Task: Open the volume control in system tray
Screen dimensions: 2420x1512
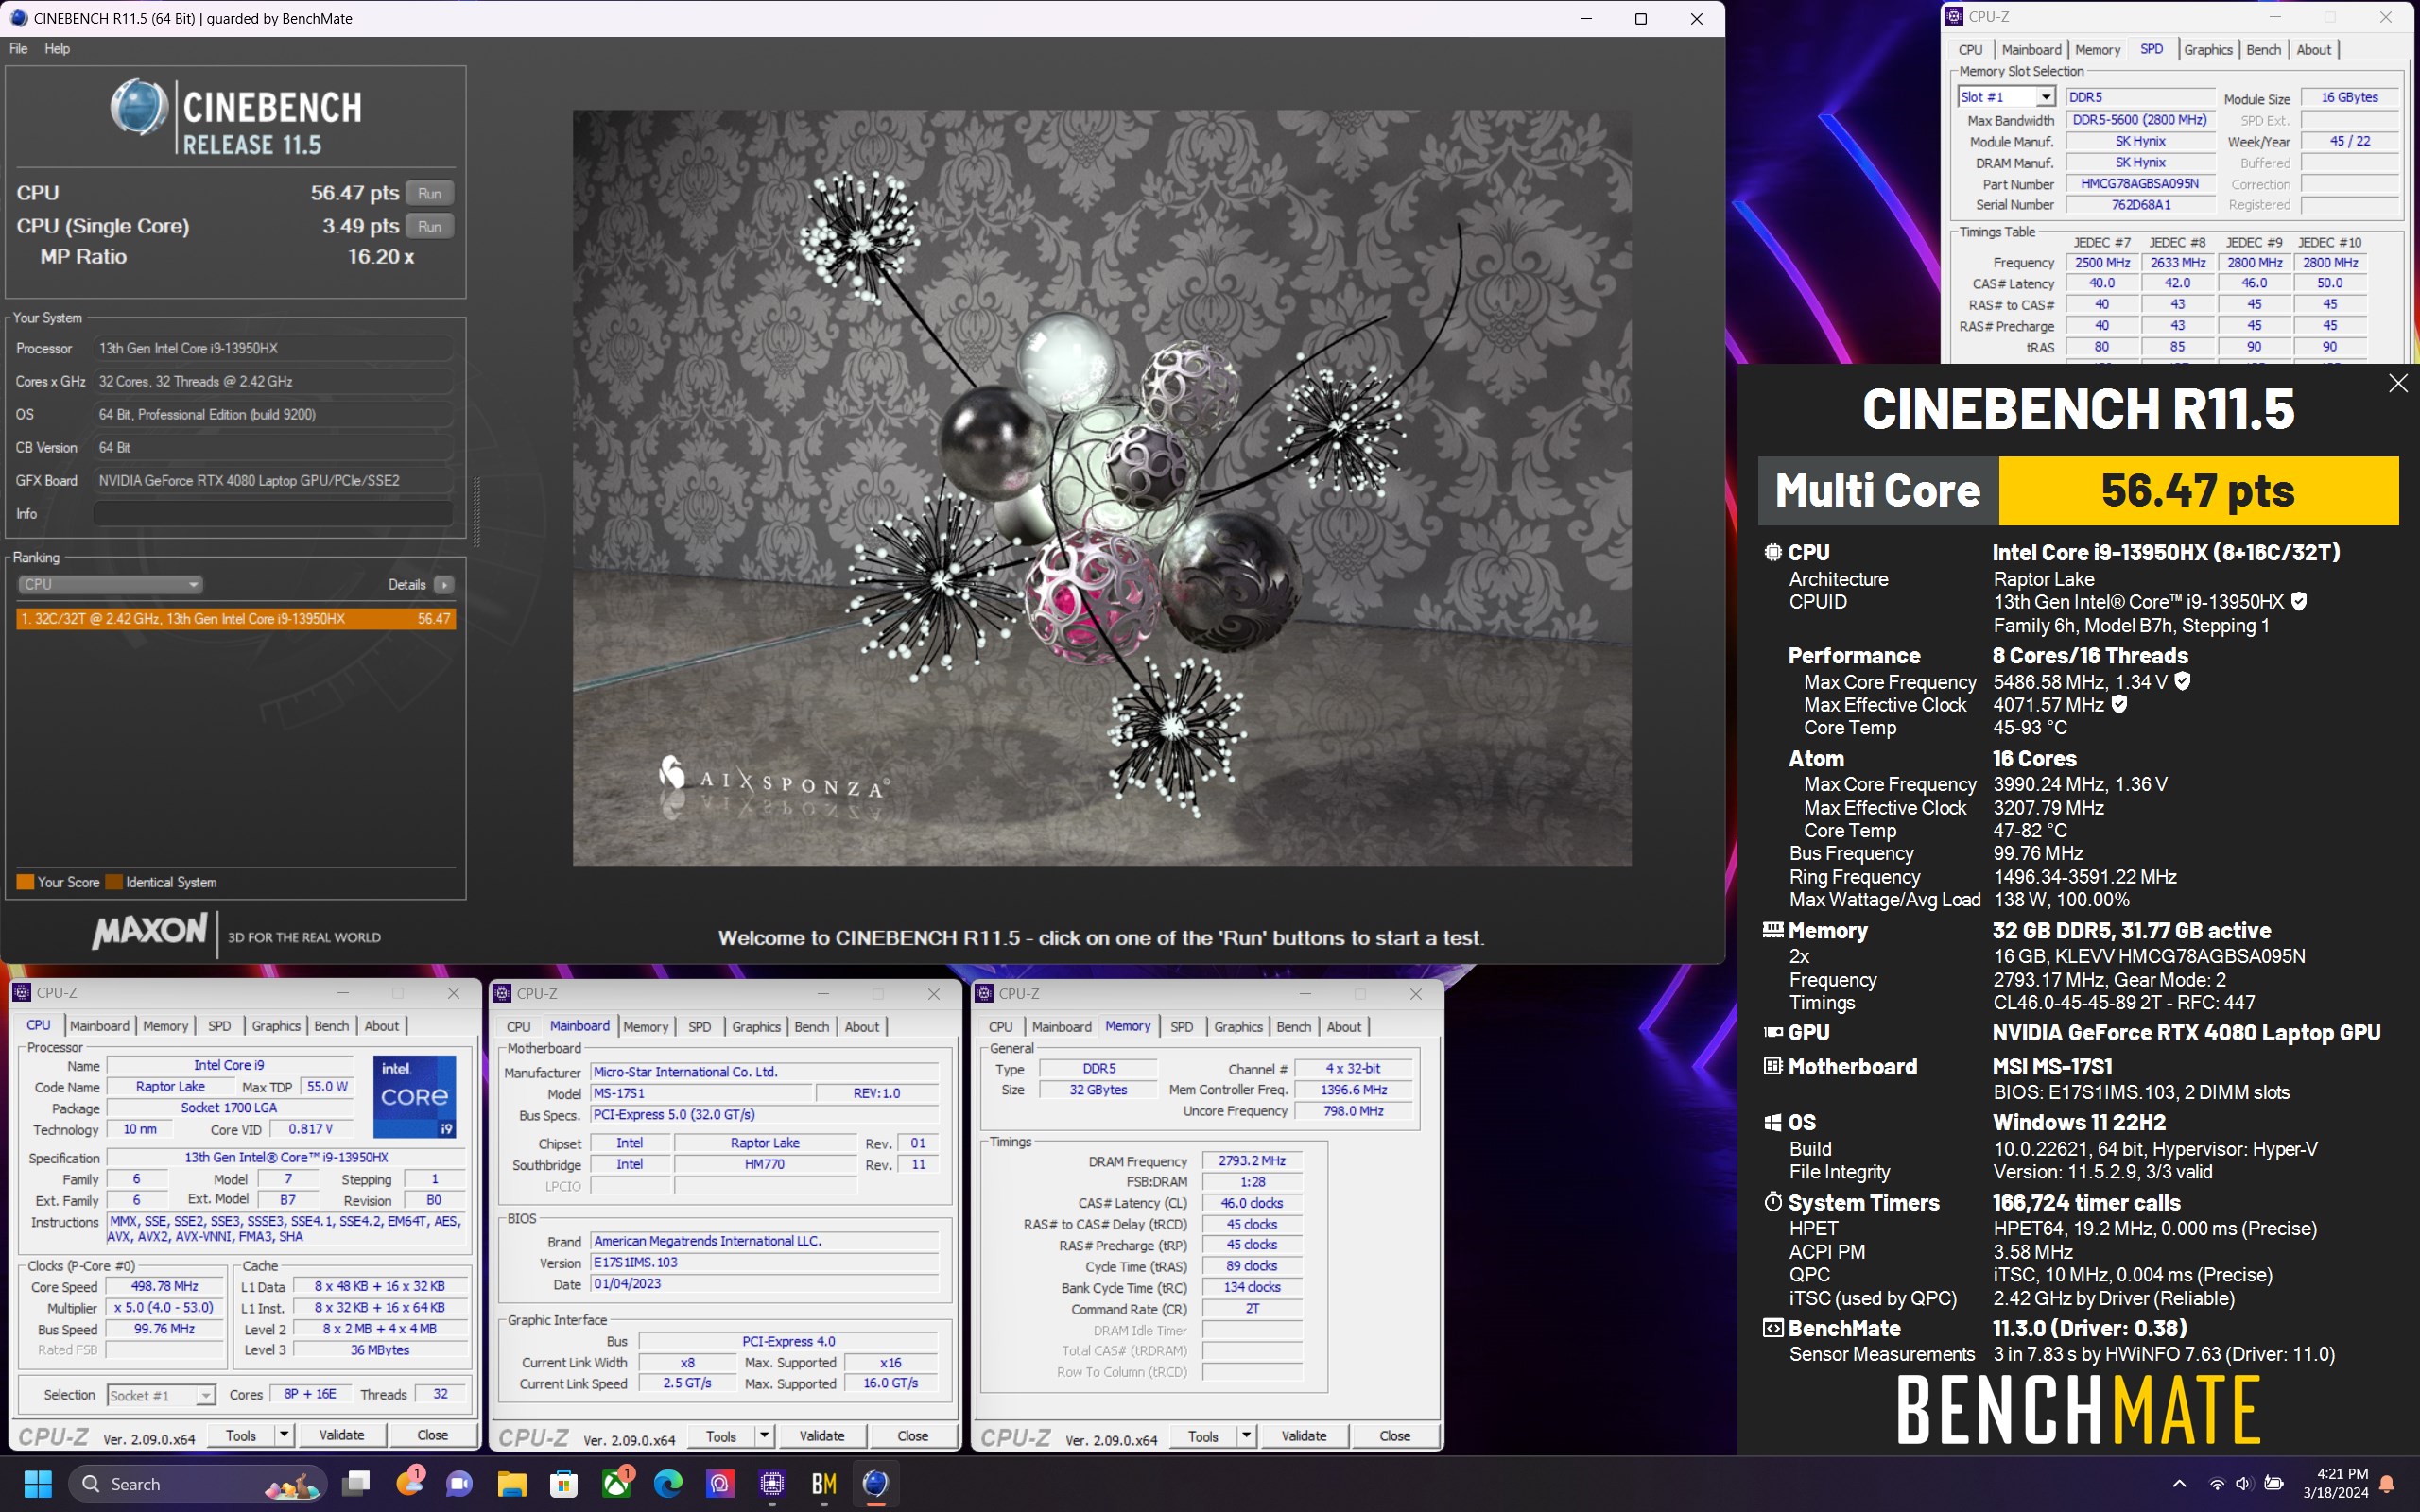Action: coord(2244,1484)
